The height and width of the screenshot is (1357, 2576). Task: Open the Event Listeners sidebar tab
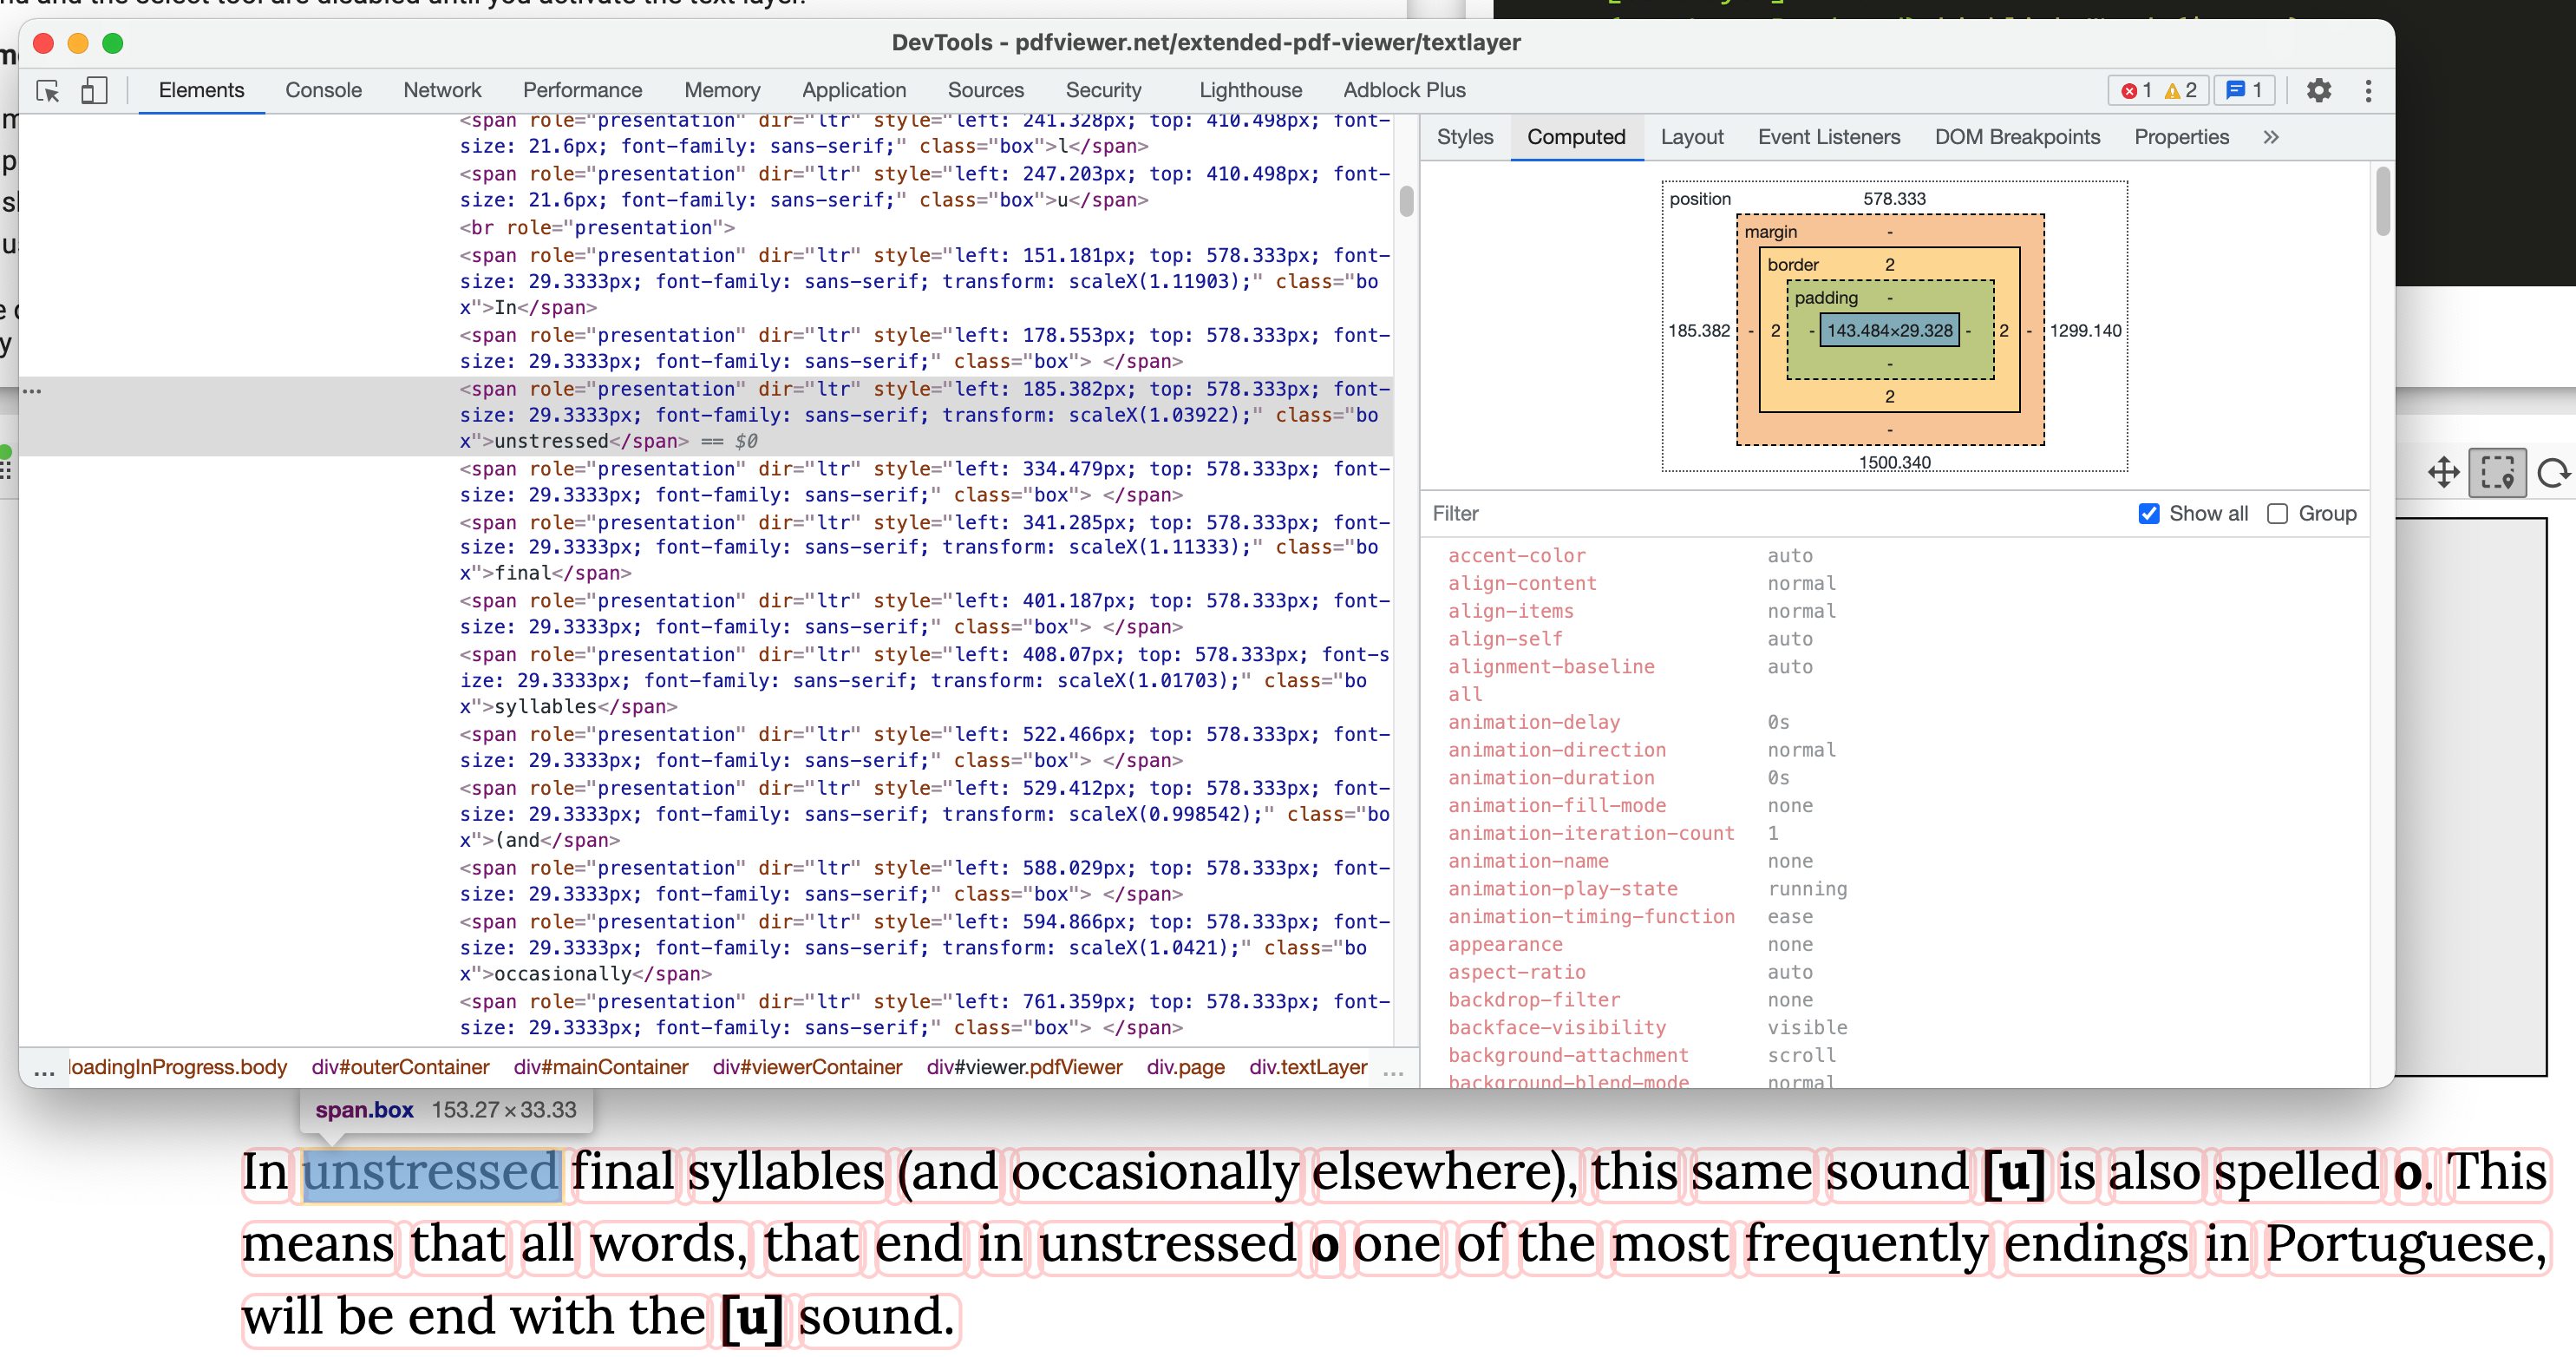pos(1828,137)
